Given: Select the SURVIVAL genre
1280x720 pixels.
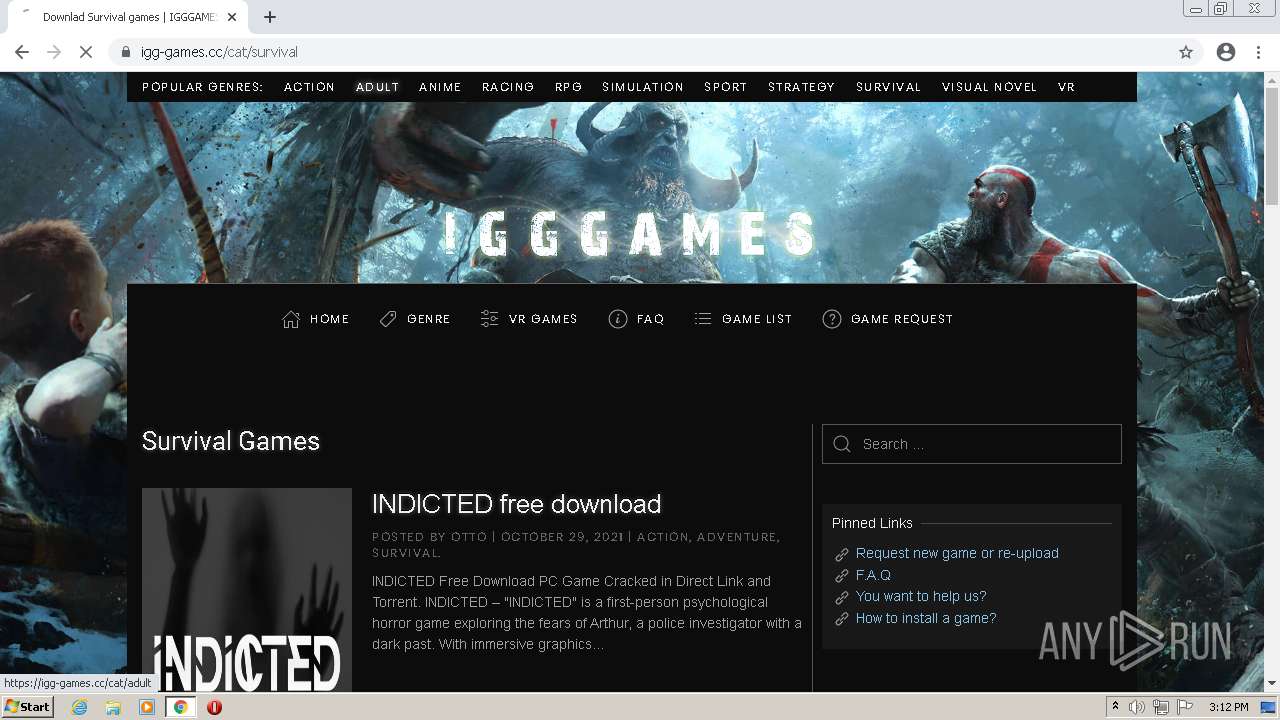Looking at the screenshot, I should (x=888, y=87).
